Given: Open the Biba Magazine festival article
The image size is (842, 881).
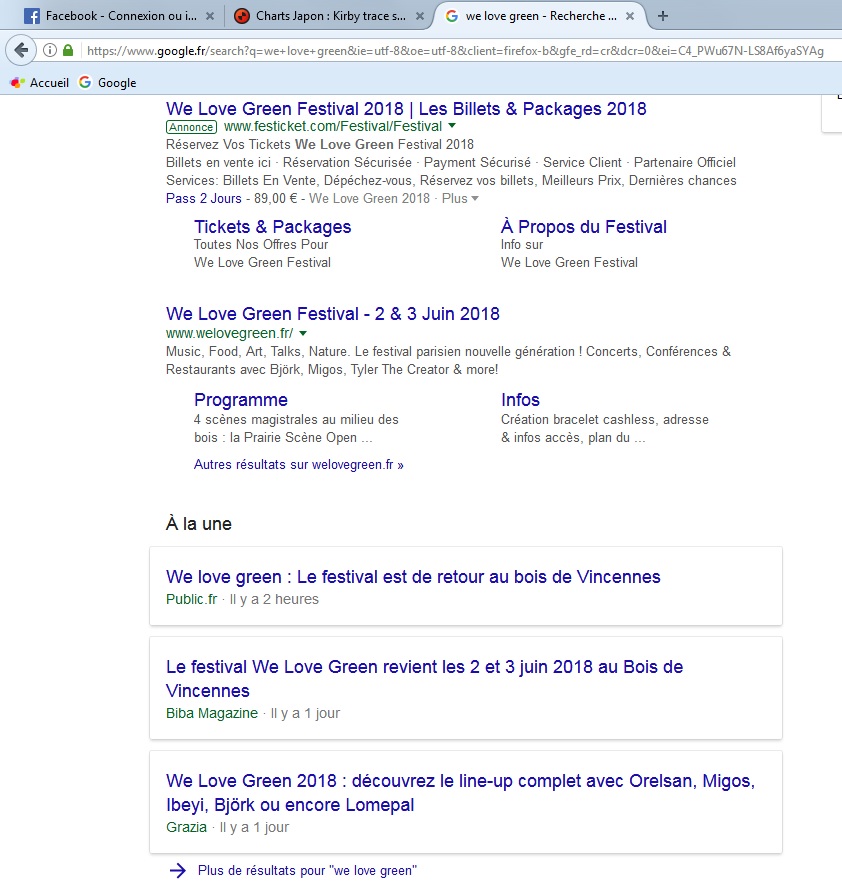Looking at the screenshot, I should coord(425,678).
